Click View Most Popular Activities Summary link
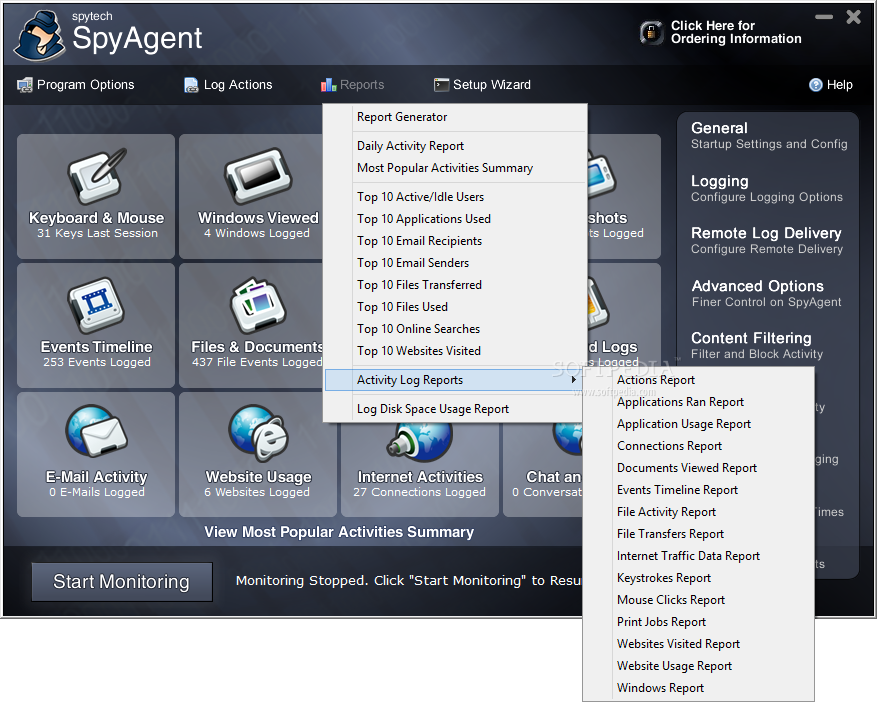The width and height of the screenshot is (877, 702). [x=339, y=532]
